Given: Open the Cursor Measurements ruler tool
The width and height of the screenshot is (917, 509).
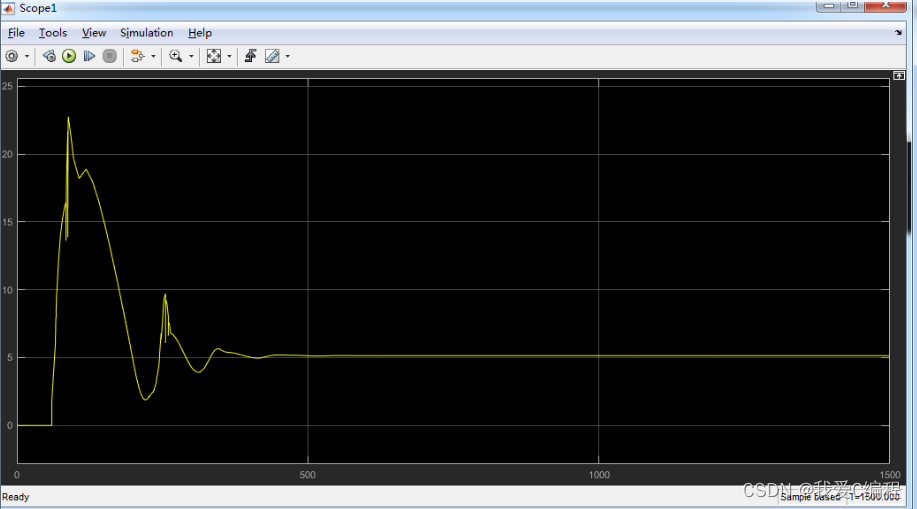Looking at the screenshot, I should 272,57.
